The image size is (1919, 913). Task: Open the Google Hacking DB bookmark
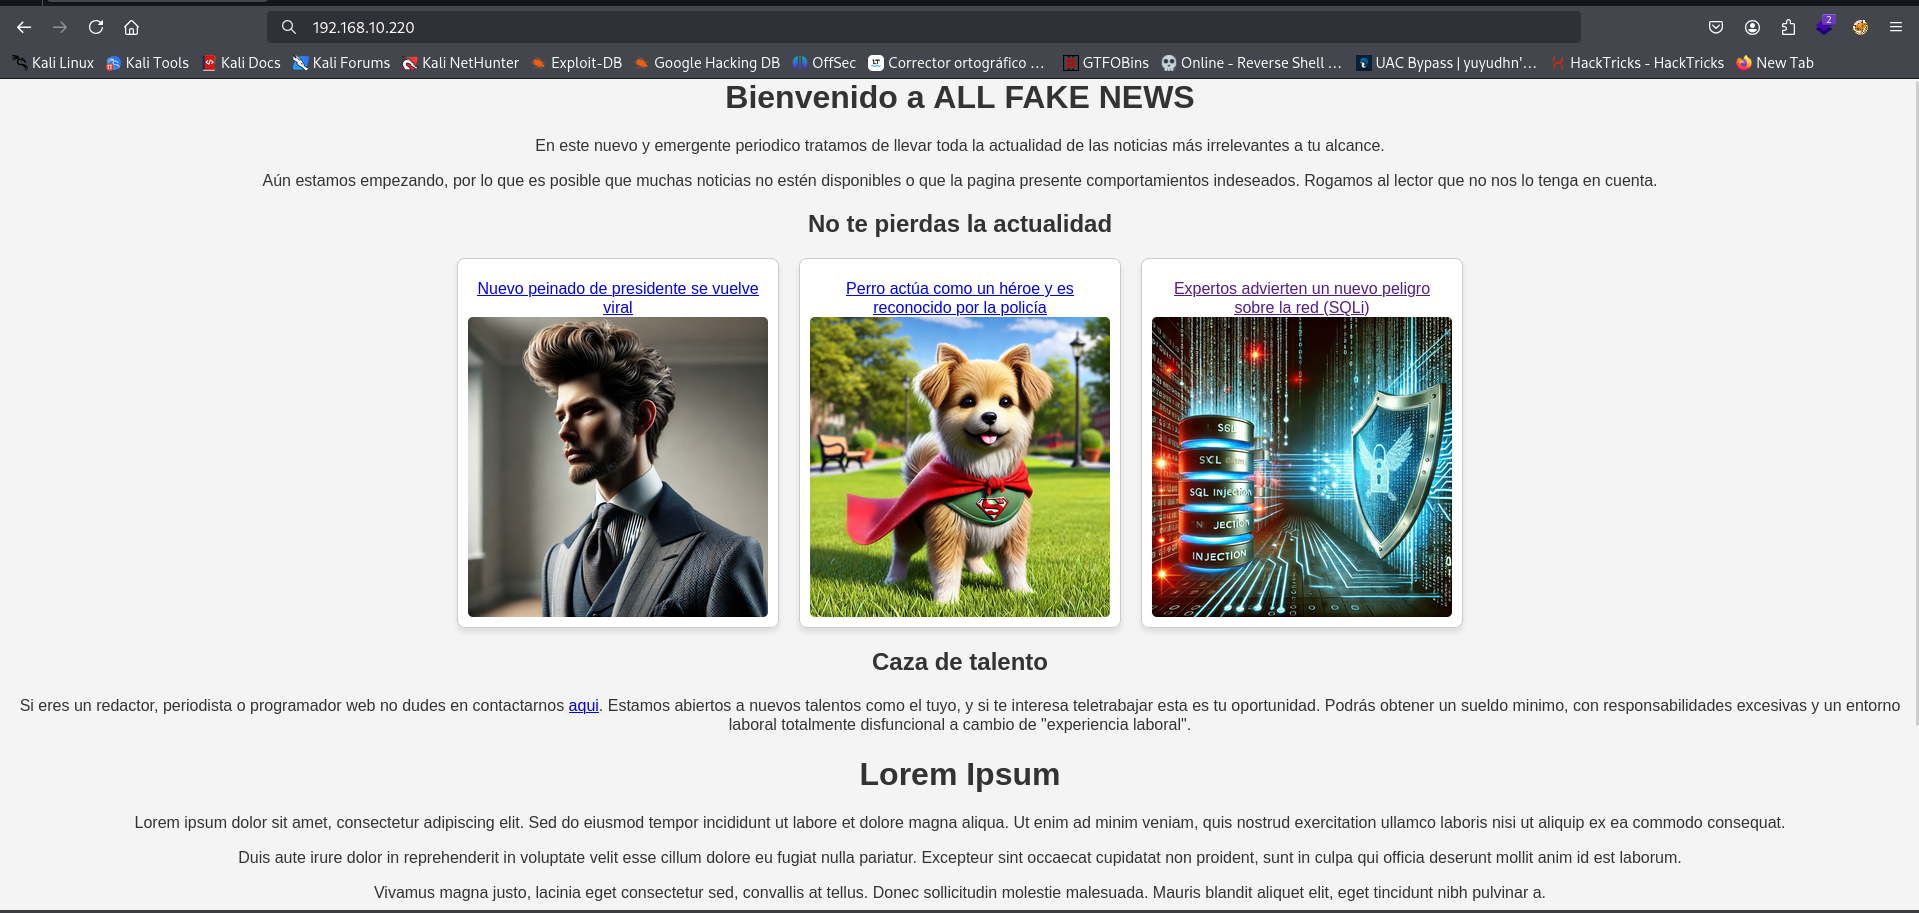click(x=706, y=63)
